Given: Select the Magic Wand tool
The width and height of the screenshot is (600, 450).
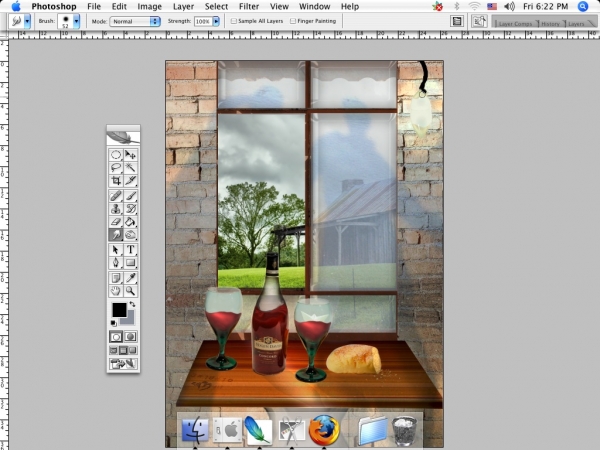Looking at the screenshot, I should [x=130, y=168].
